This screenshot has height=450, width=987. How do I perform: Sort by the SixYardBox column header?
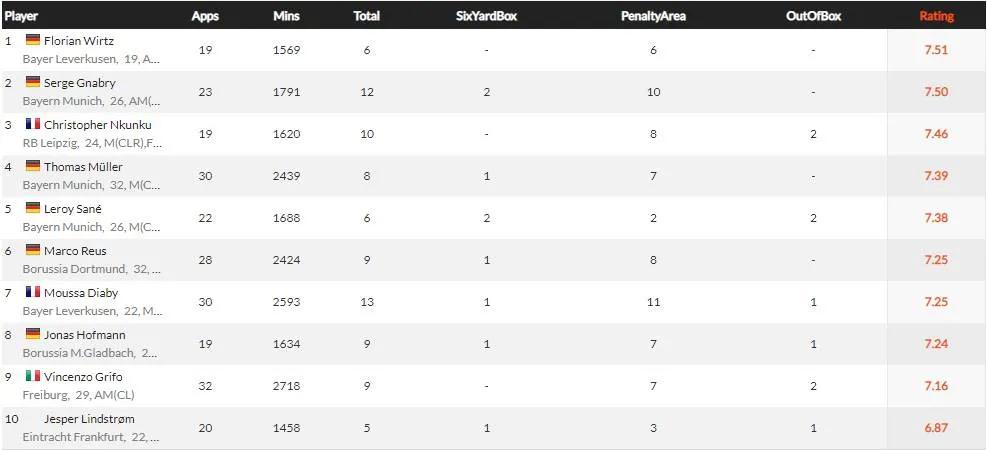coord(486,16)
